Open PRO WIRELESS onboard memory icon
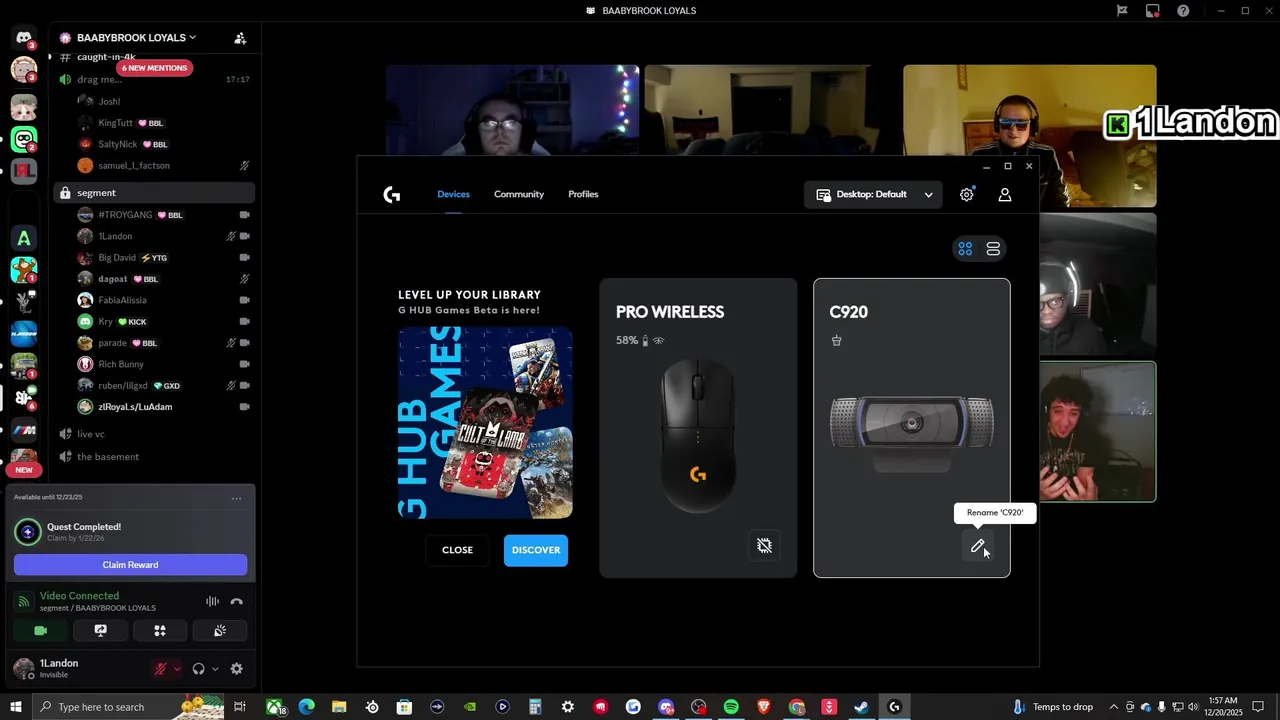The height and width of the screenshot is (720, 1280). tap(764, 546)
